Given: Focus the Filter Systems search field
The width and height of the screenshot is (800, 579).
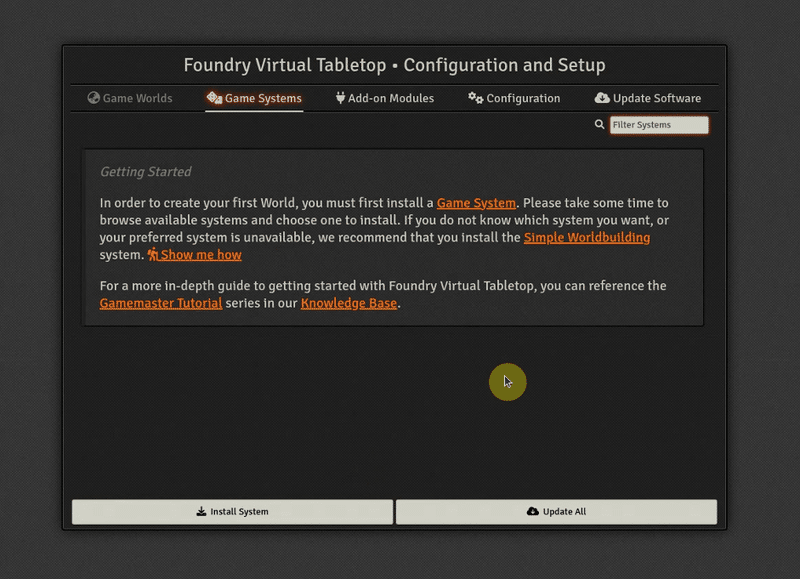Looking at the screenshot, I should (x=659, y=125).
